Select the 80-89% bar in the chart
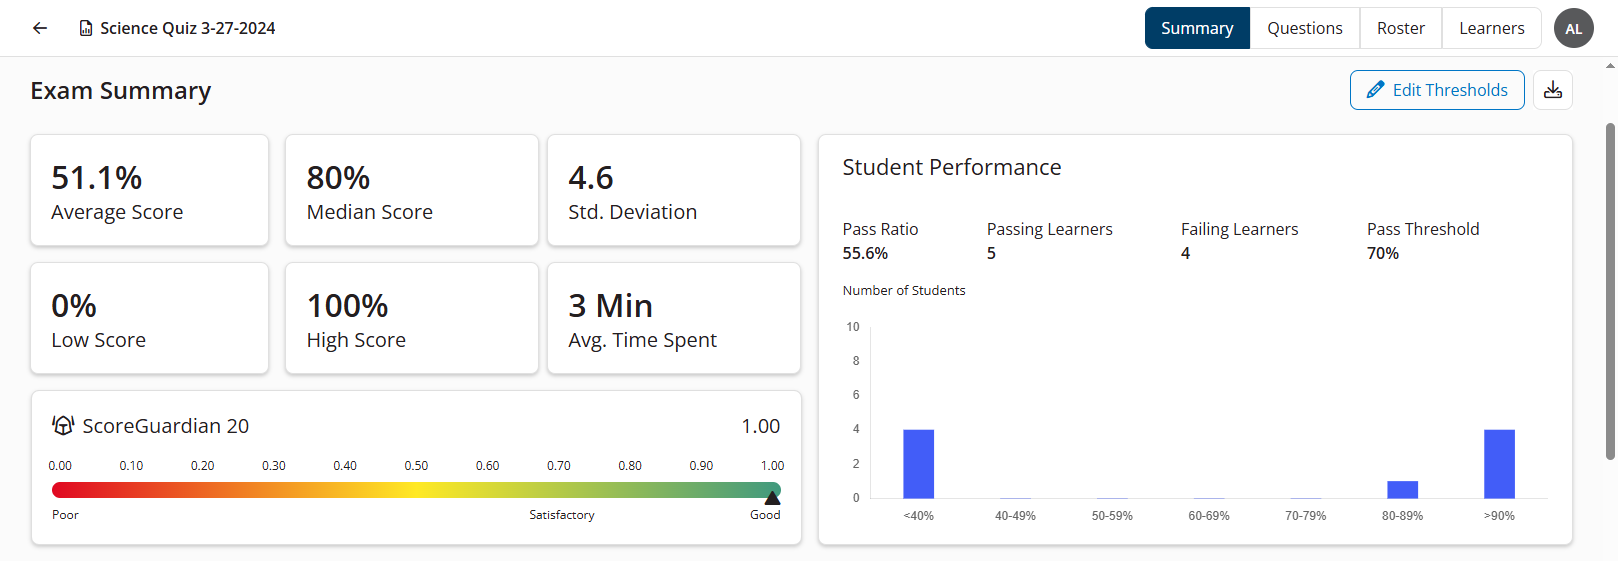 [1402, 490]
